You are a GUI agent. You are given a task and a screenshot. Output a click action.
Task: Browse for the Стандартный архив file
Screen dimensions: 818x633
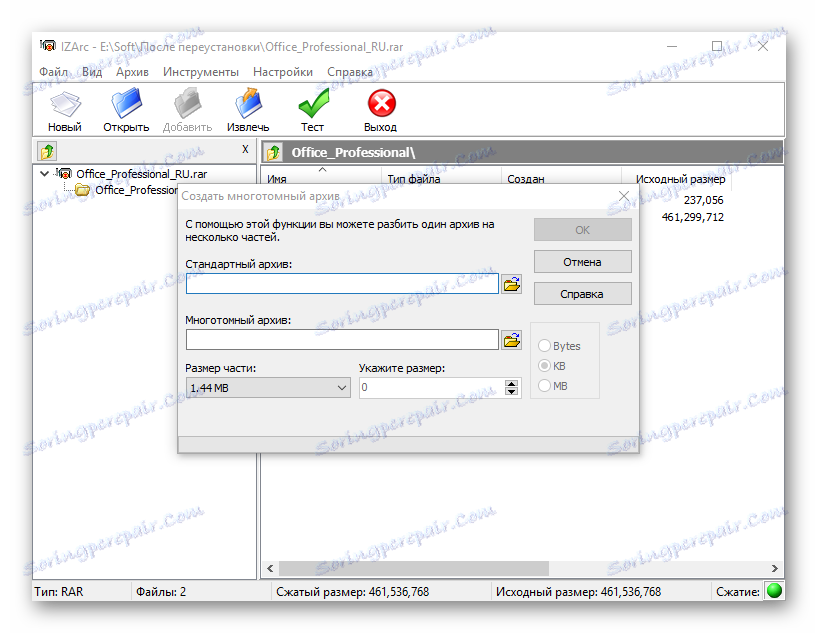coord(511,284)
